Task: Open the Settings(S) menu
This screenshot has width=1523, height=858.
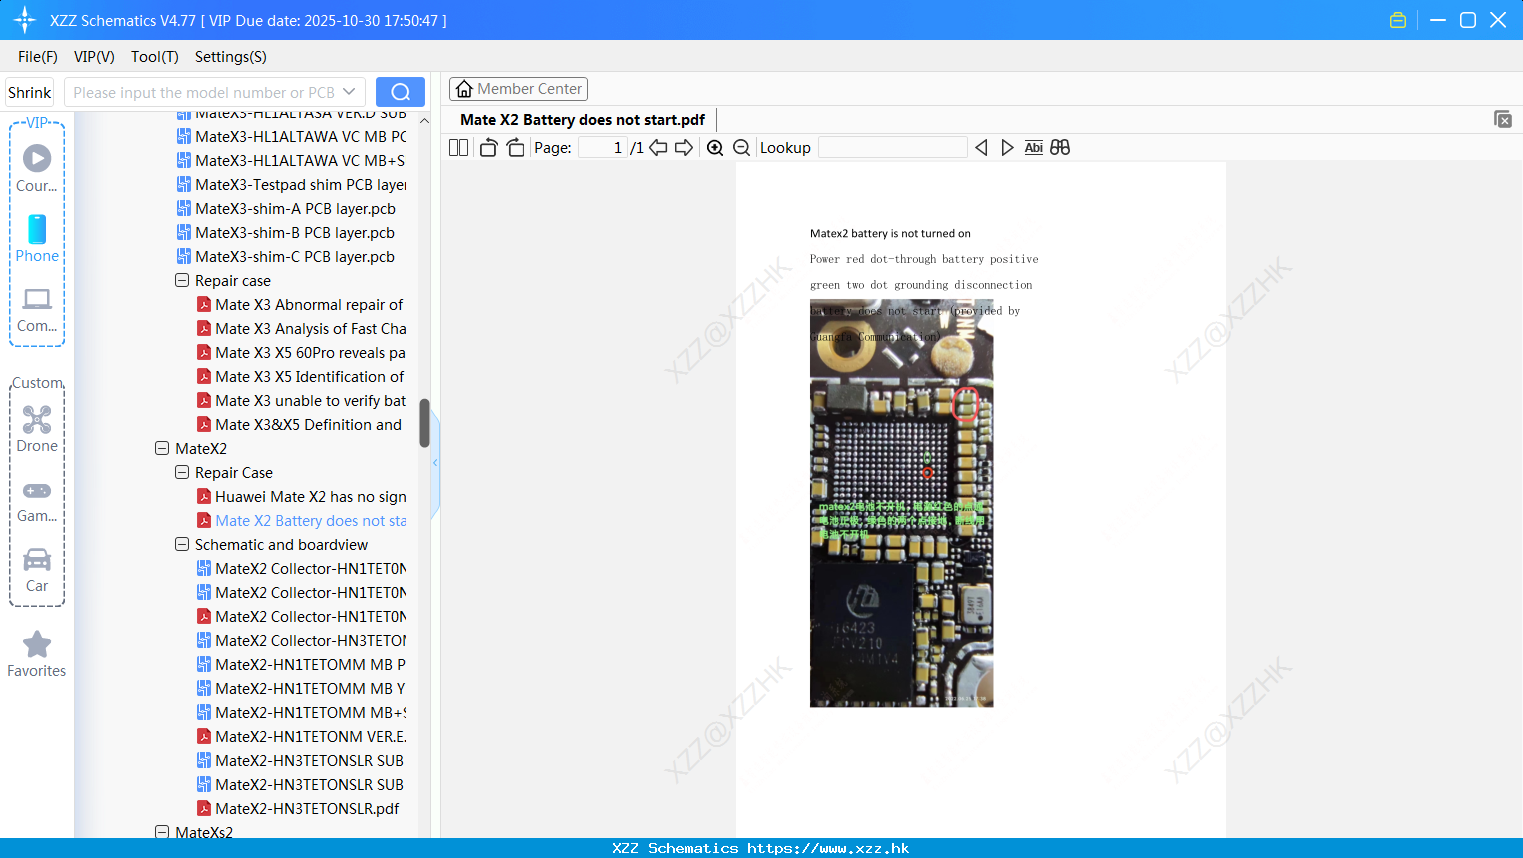Action: [x=231, y=57]
